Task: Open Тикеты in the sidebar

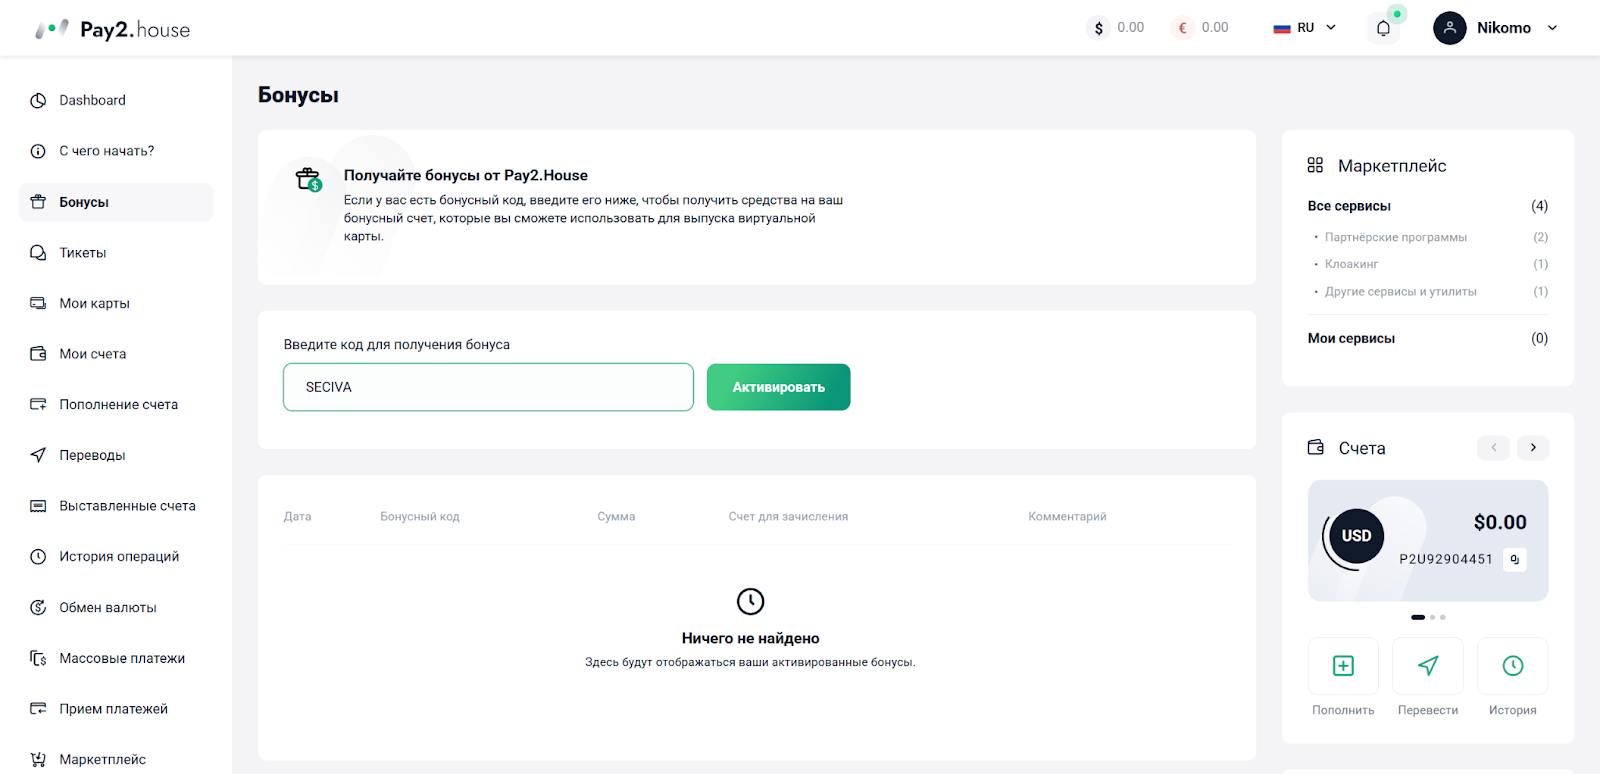Action: (82, 253)
